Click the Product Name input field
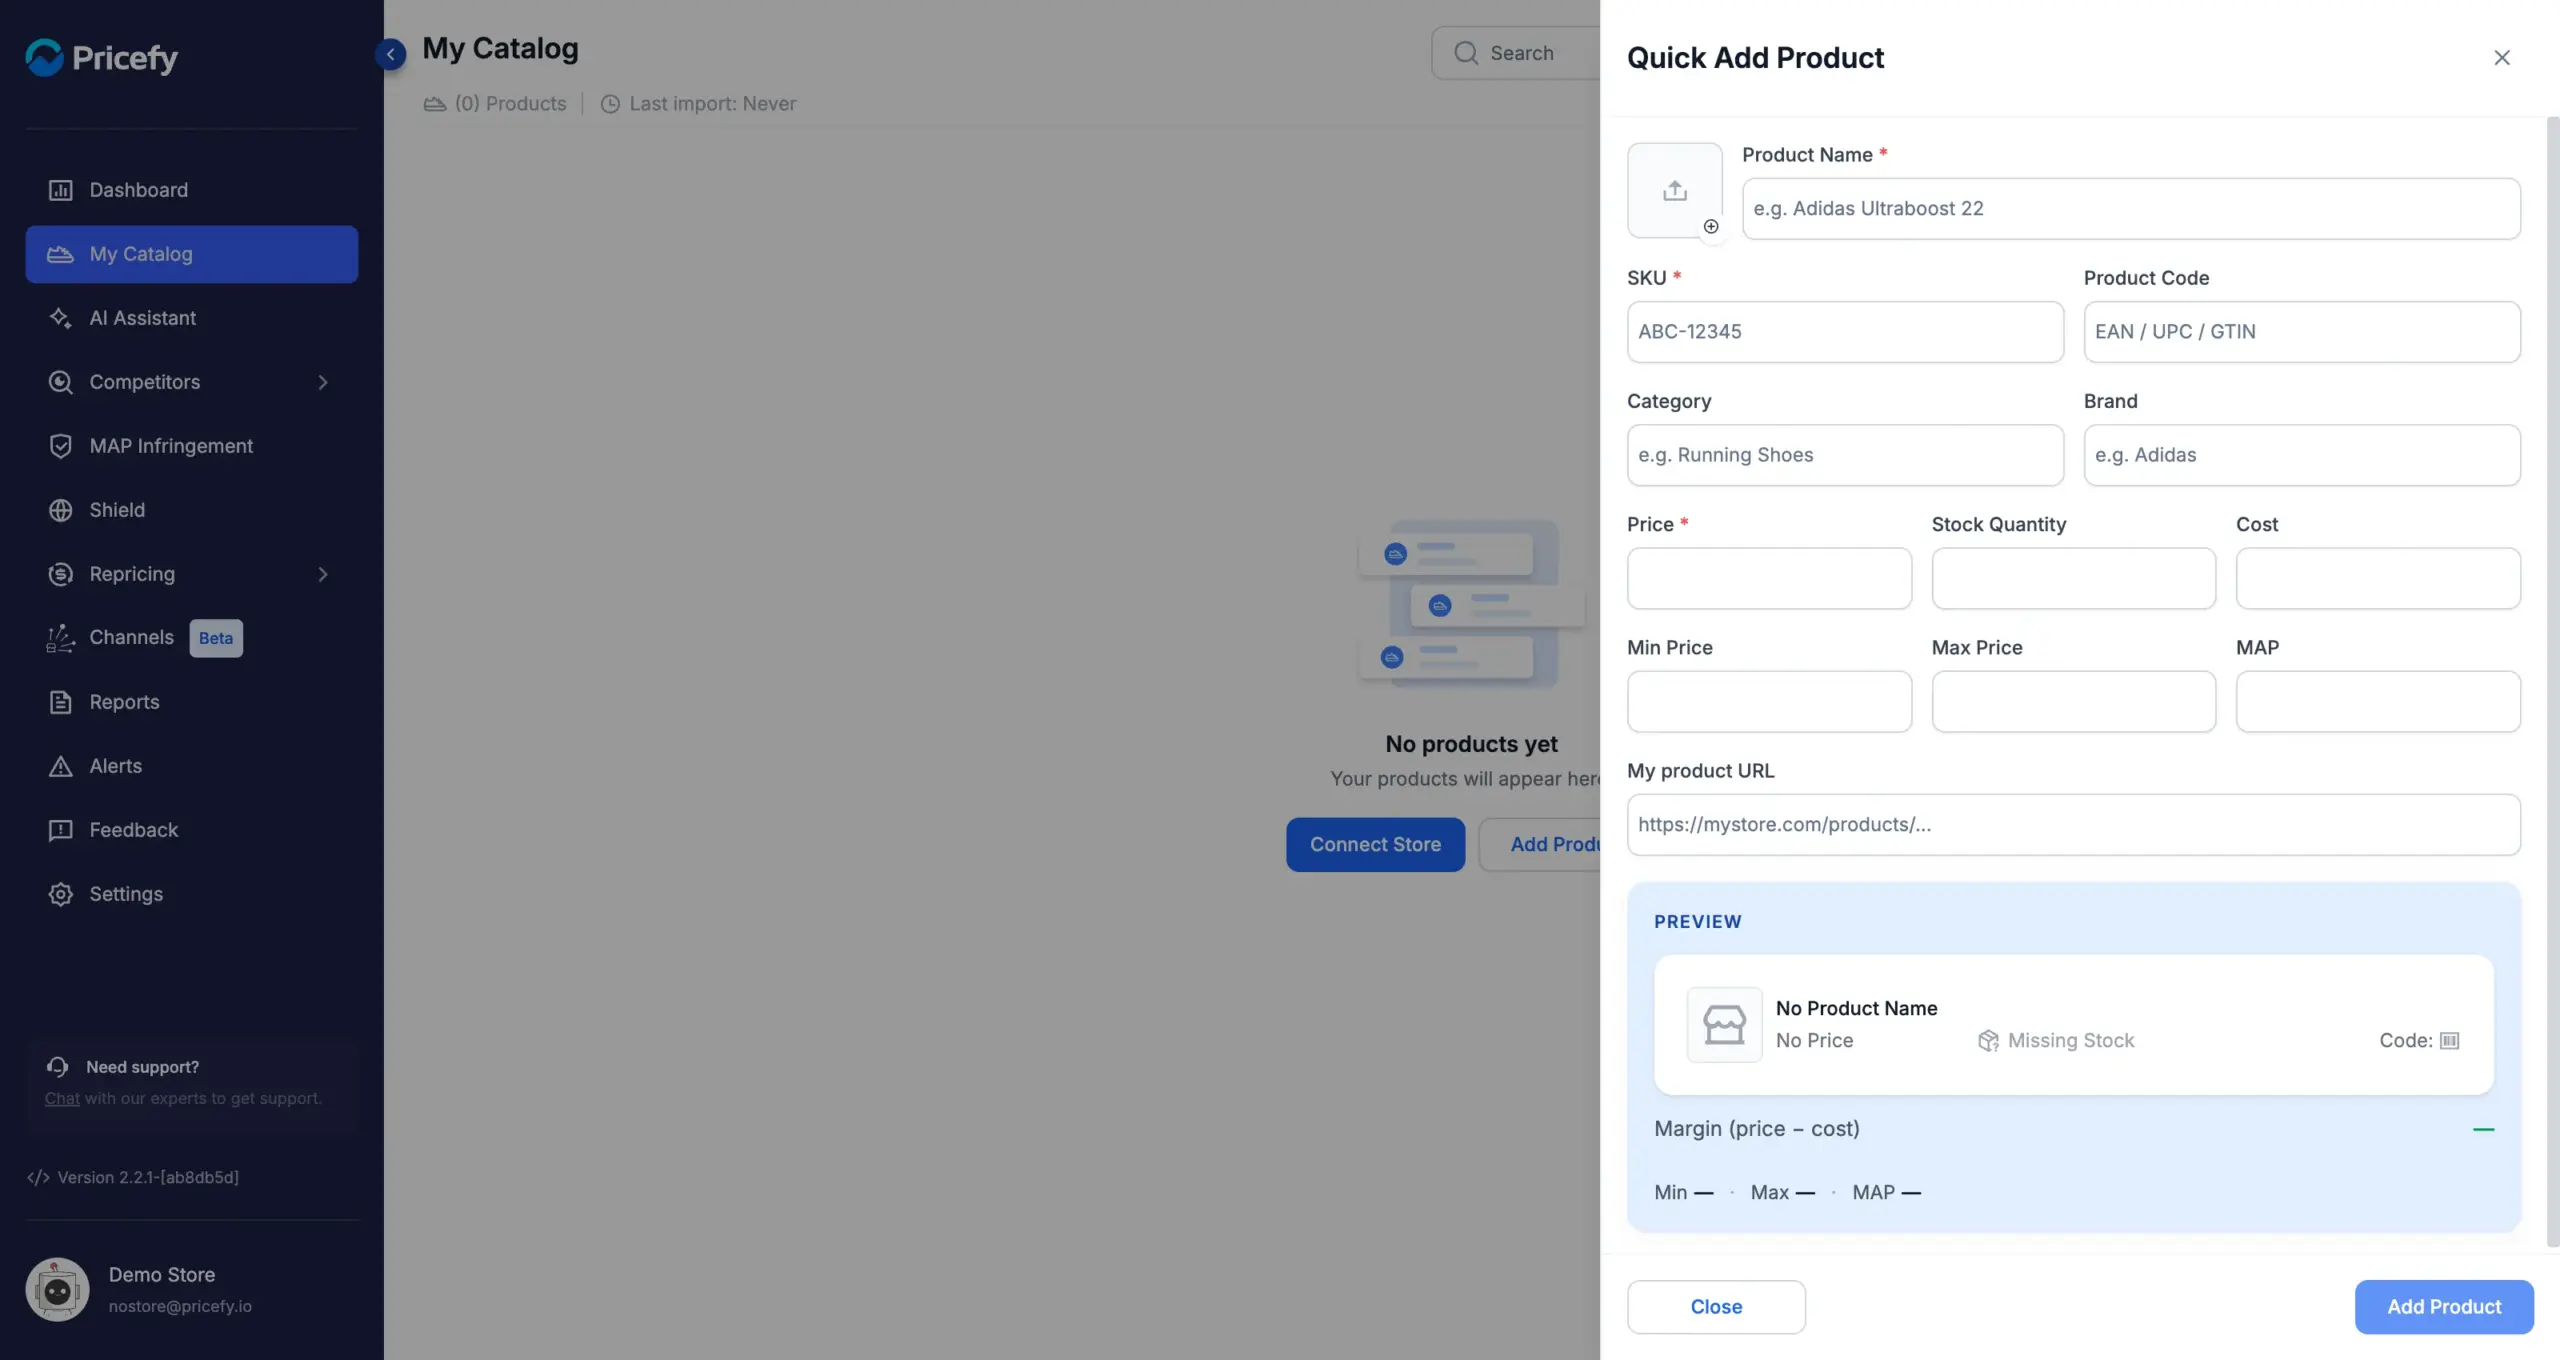Viewport: 2560px width, 1360px height. point(2131,209)
